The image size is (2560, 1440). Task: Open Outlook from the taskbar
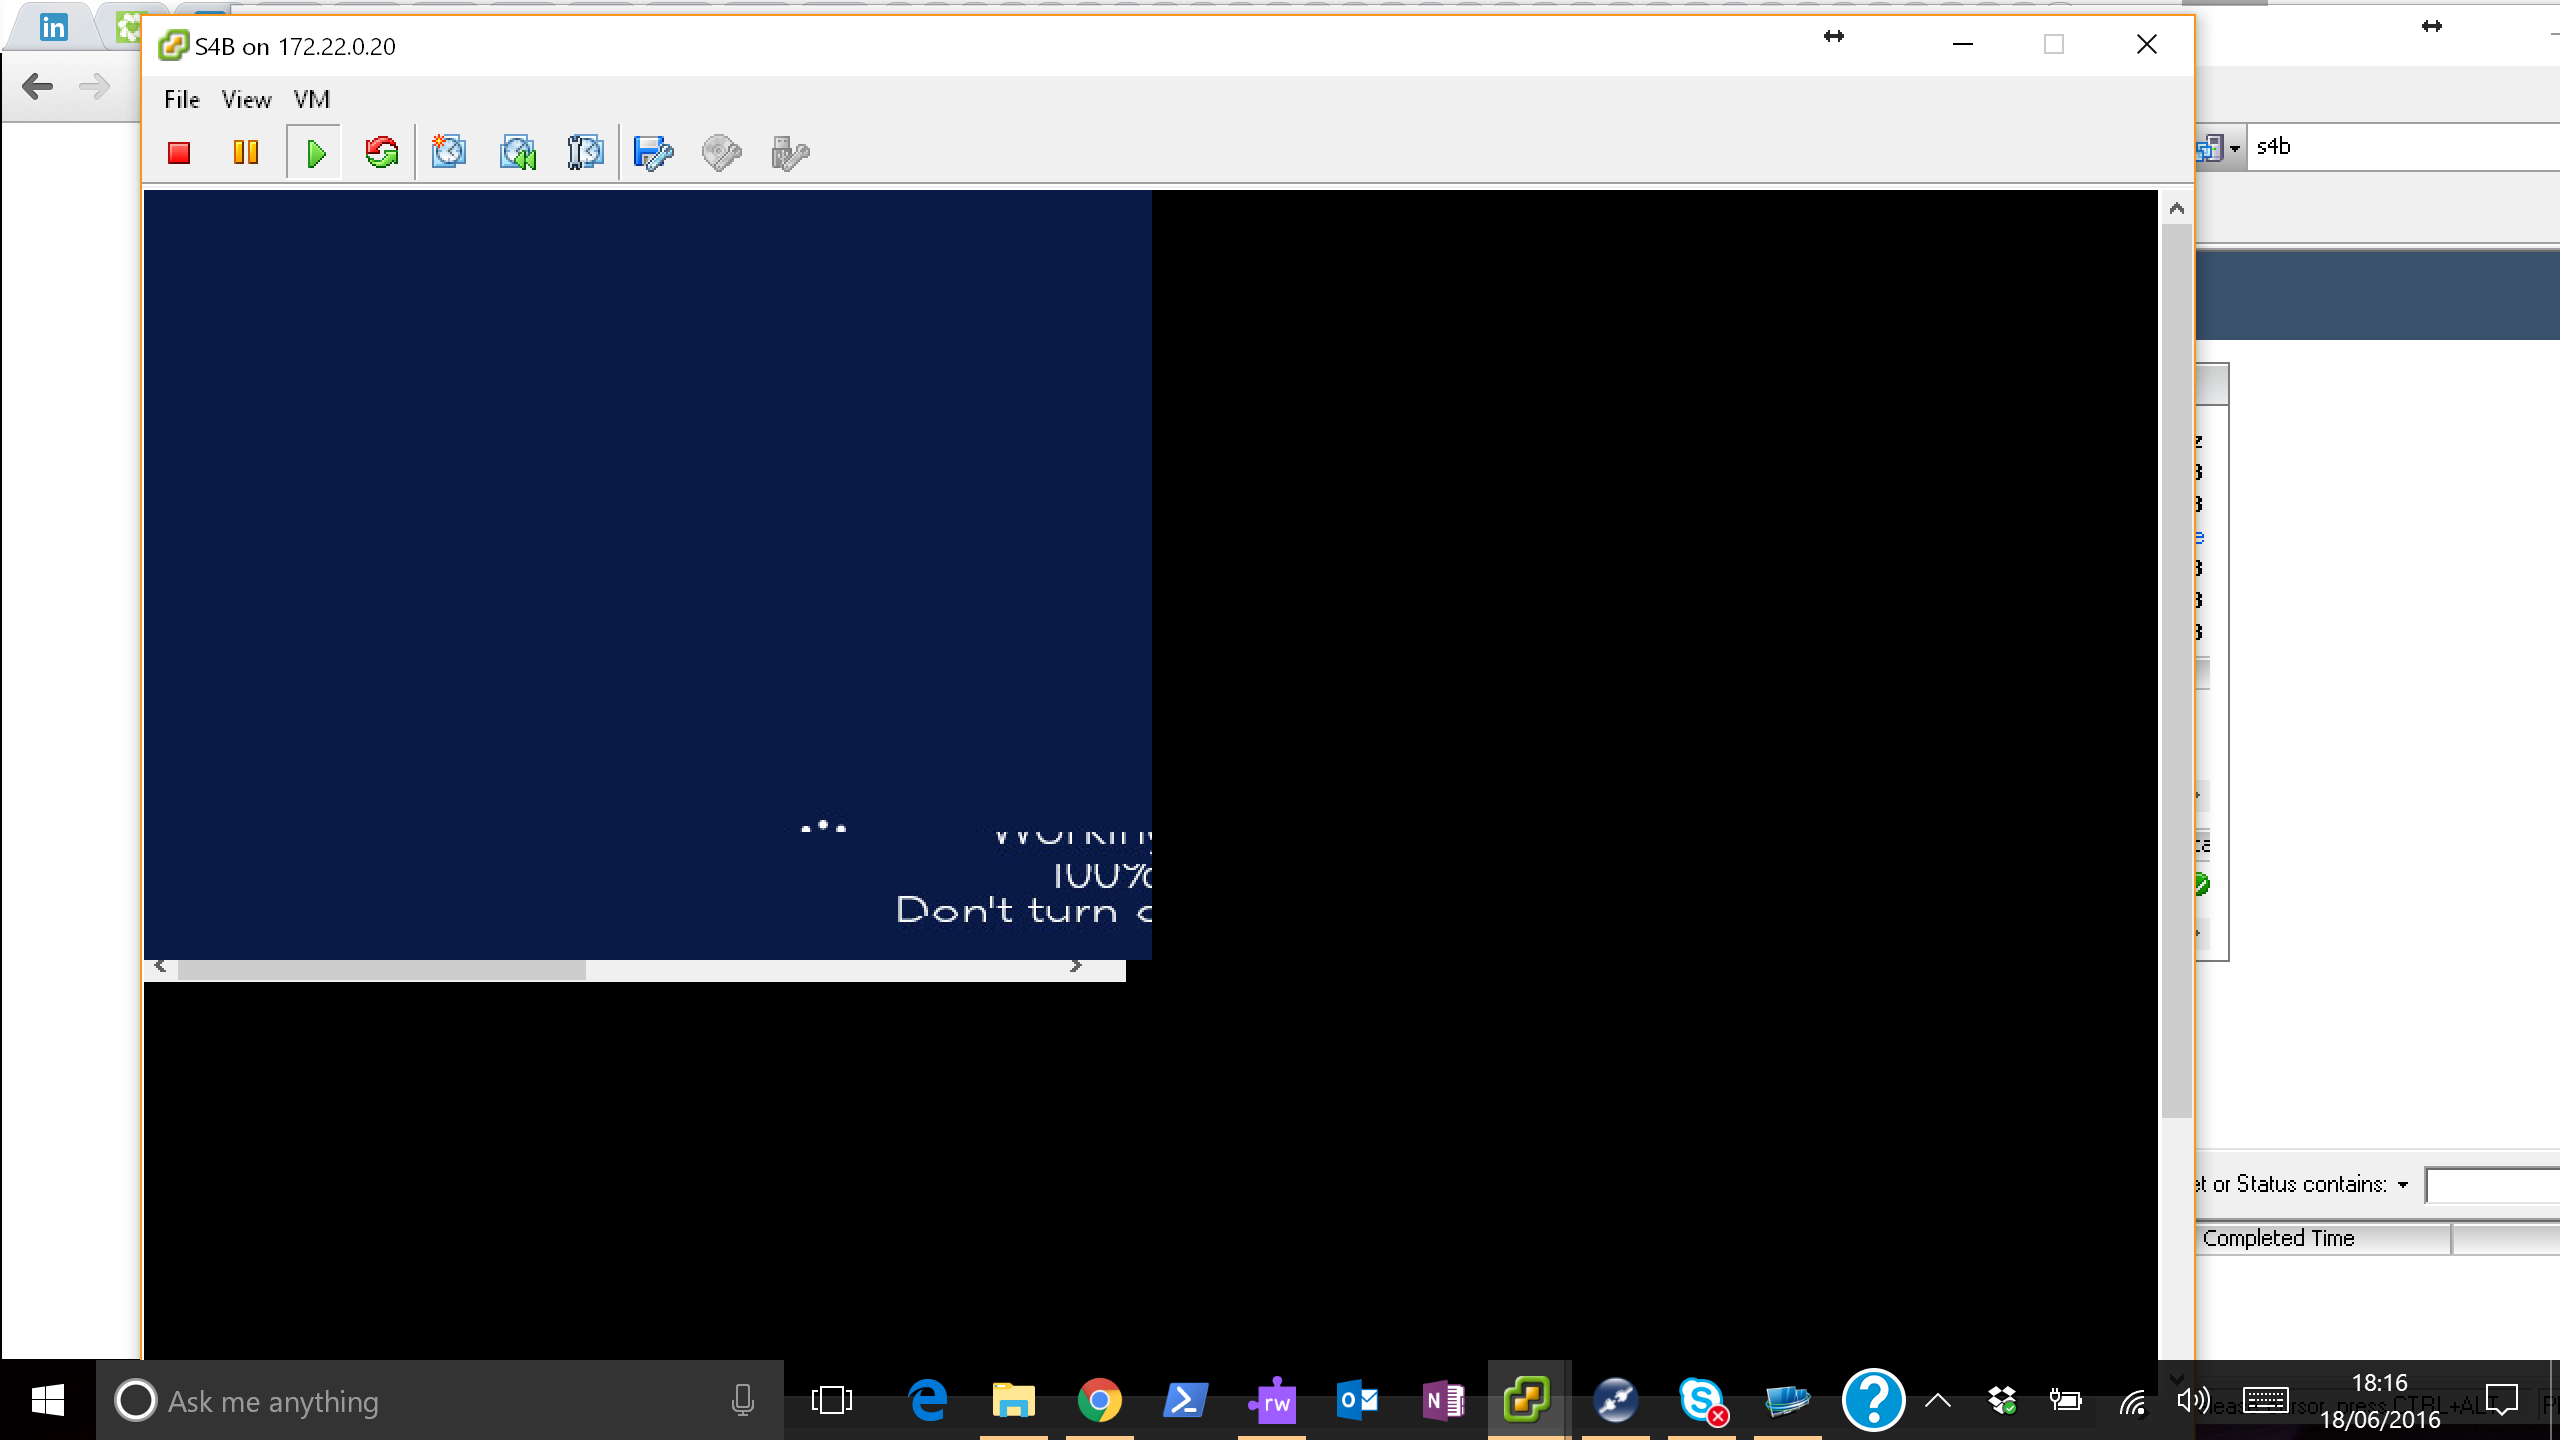click(1358, 1399)
